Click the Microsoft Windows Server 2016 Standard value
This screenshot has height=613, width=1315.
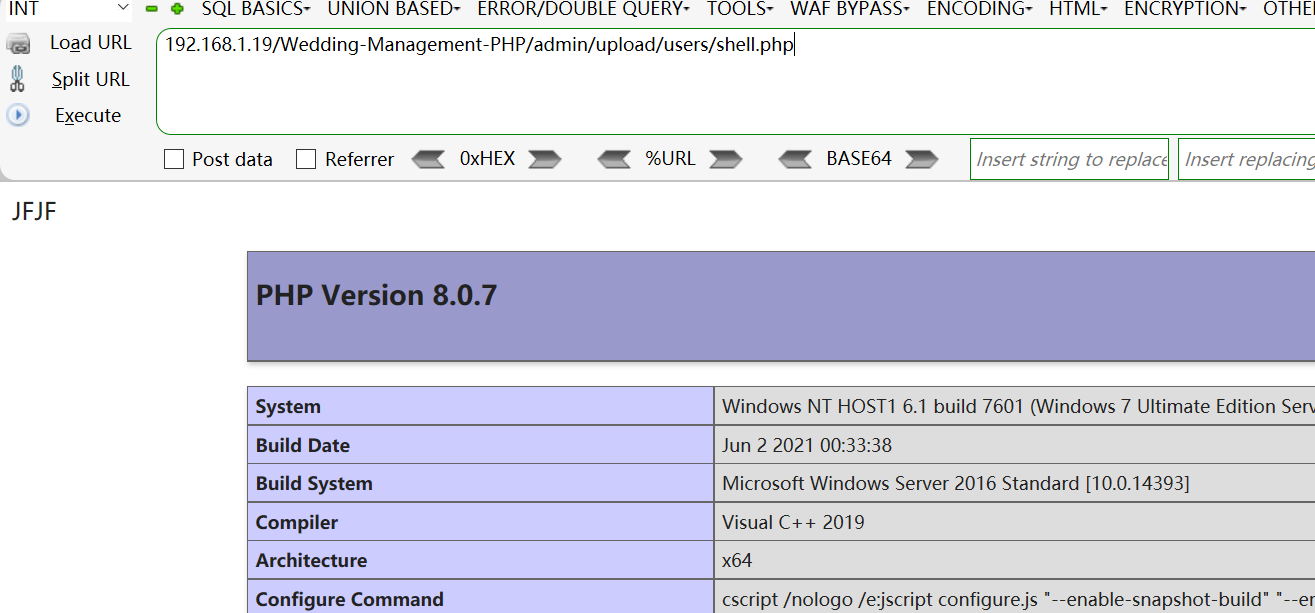pyautogui.click(x=956, y=483)
